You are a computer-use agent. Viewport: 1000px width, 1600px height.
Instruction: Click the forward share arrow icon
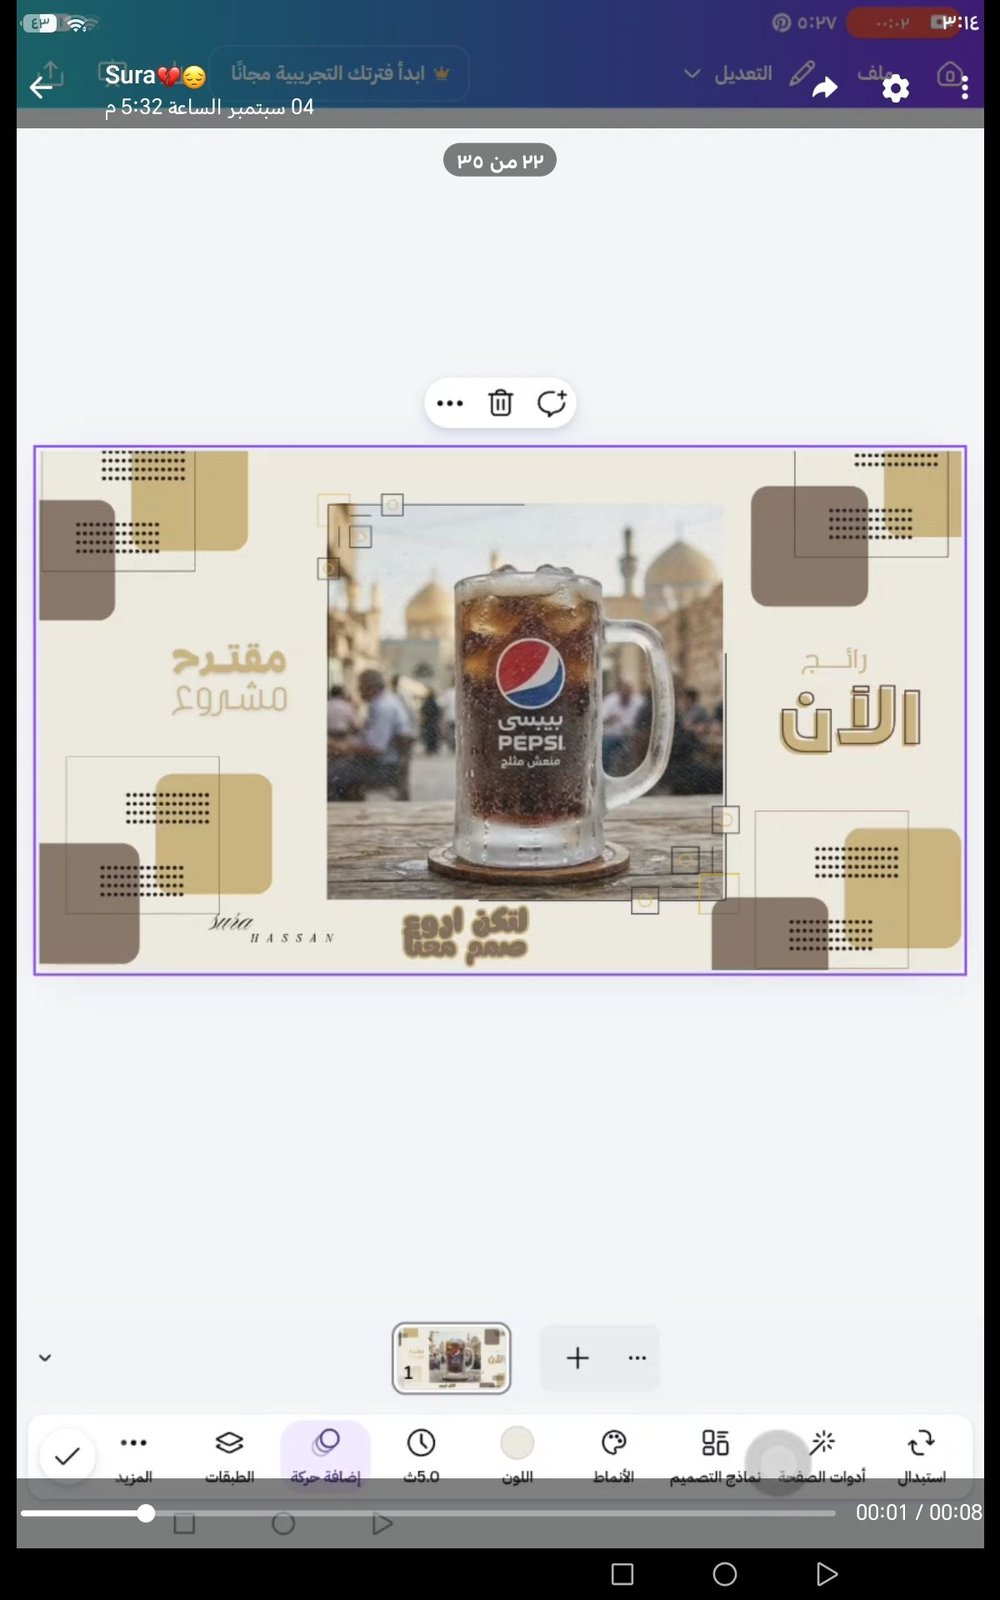(x=824, y=88)
